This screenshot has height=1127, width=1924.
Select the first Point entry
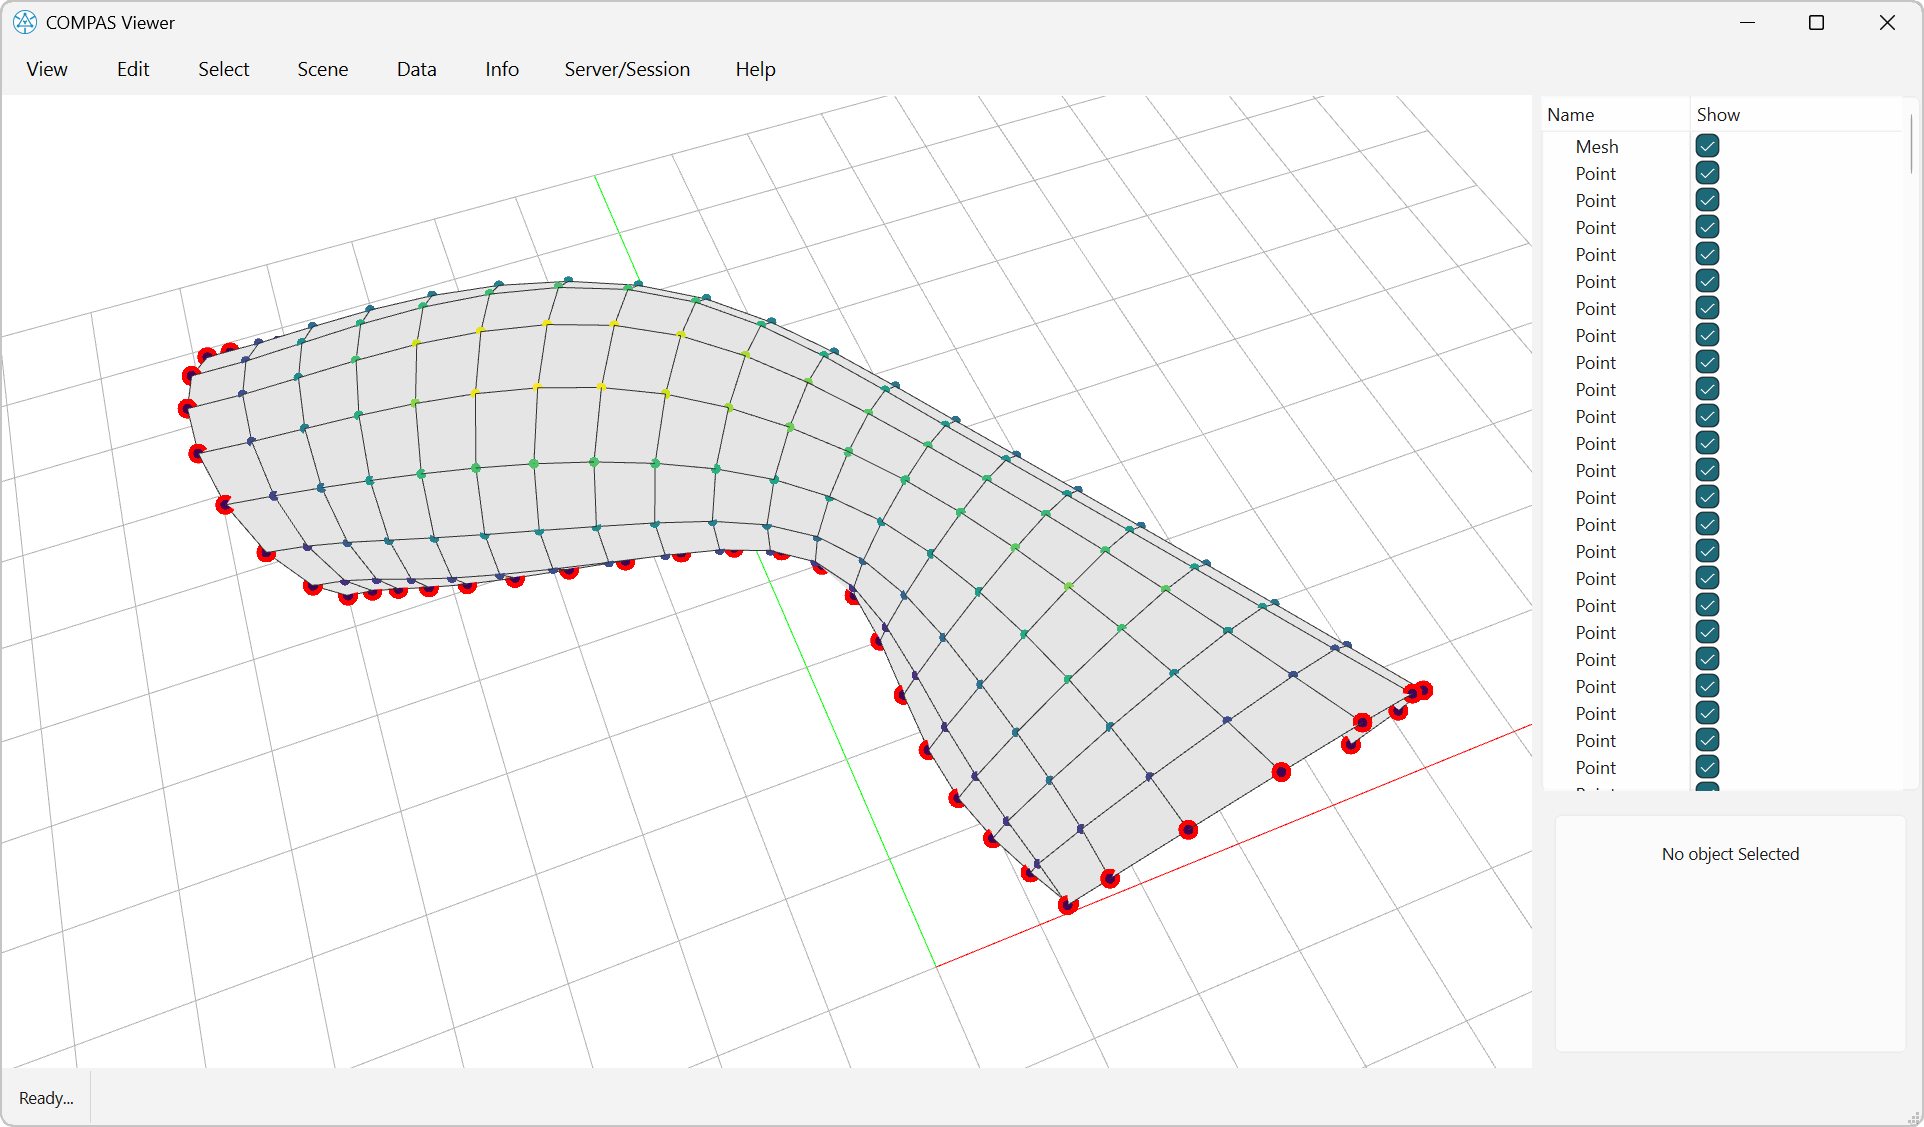click(1594, 172)
